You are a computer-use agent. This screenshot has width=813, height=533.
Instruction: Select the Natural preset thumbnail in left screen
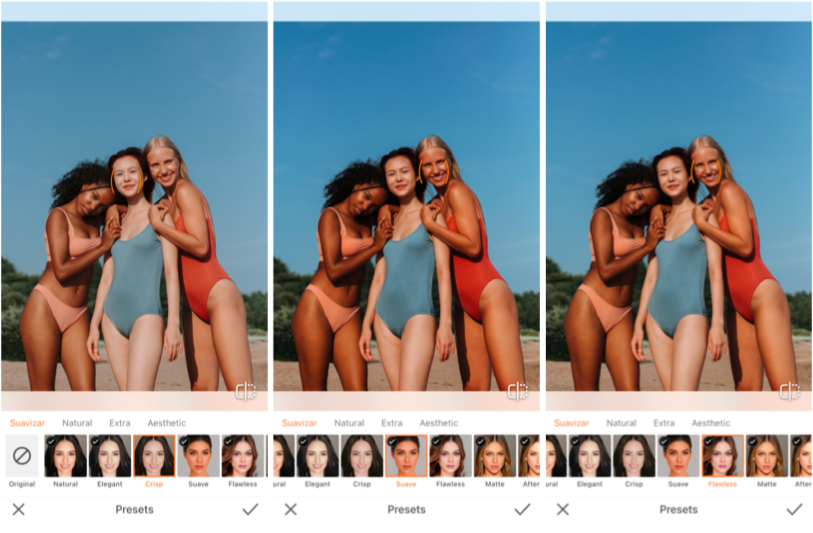65,456
